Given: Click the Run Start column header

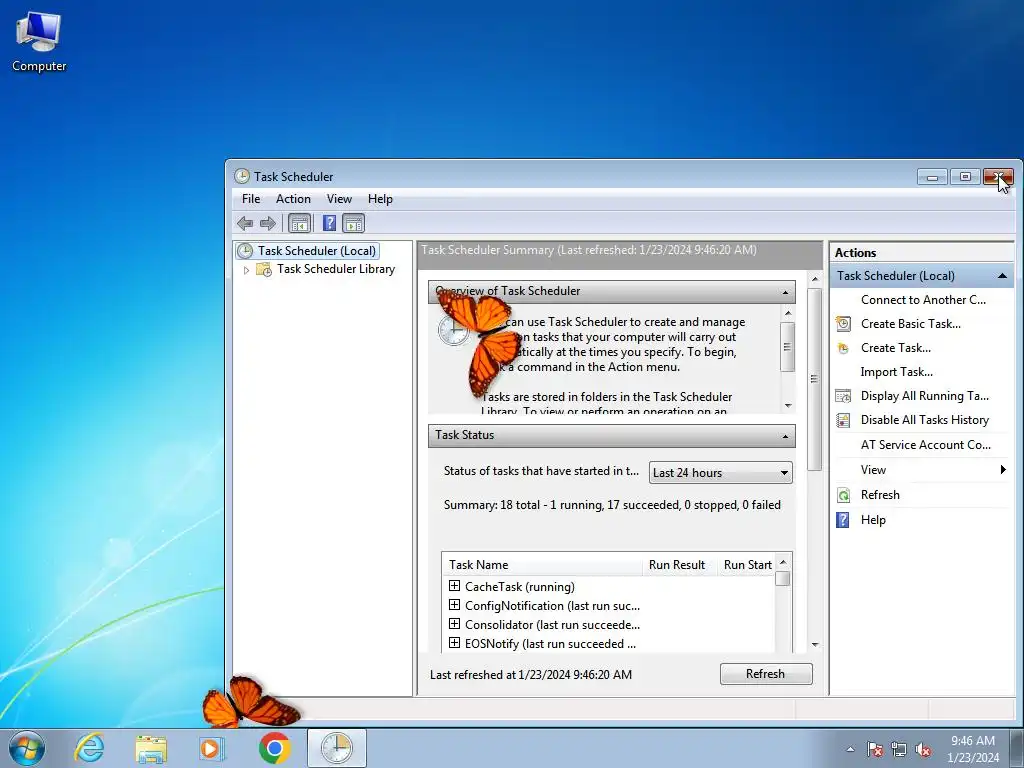Looking at the screenshot, I should pos(747,565).
